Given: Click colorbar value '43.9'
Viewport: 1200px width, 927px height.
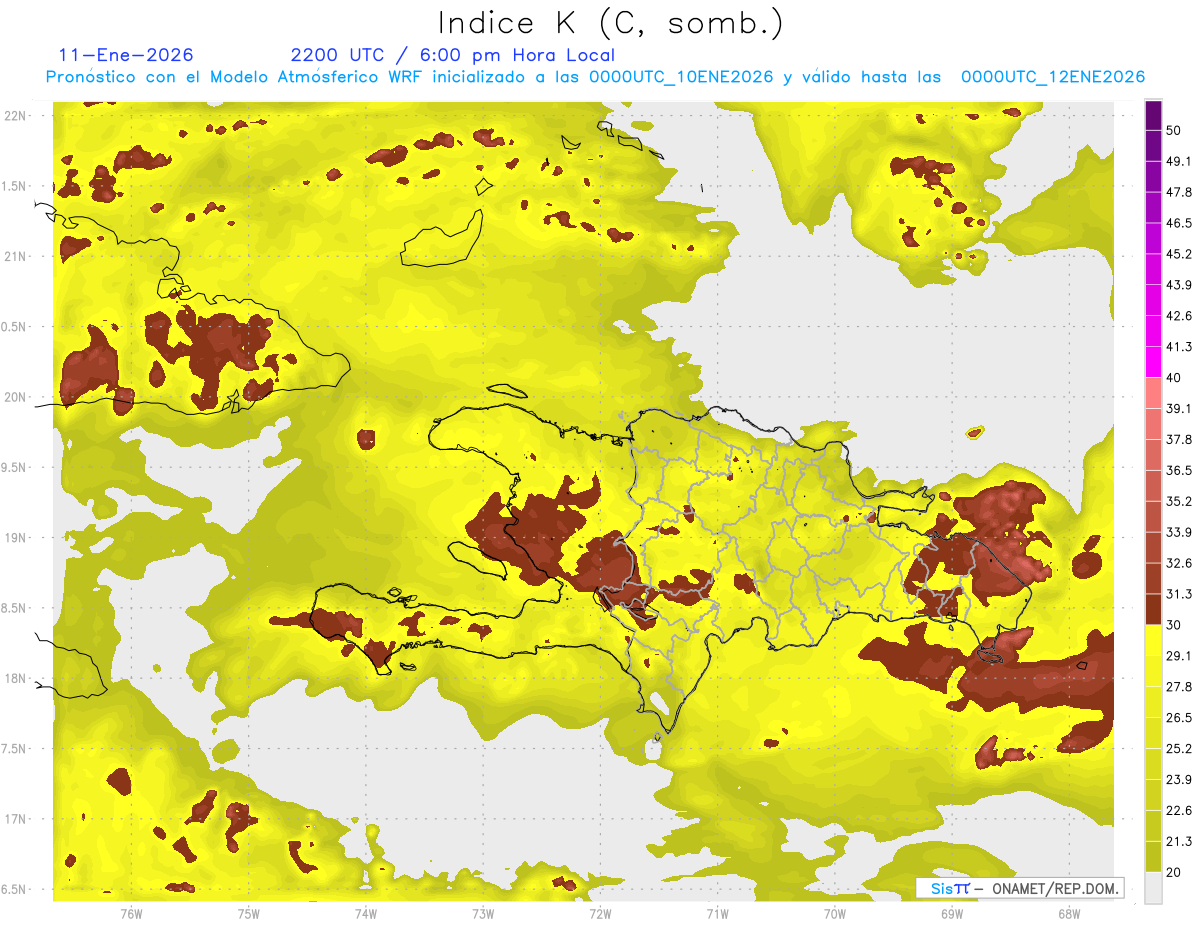Looking at the screenshot, I should coord(1179,284).
